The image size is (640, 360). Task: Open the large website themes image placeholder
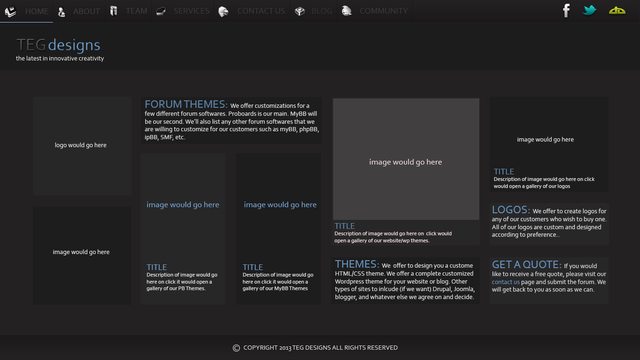point(406,159)
